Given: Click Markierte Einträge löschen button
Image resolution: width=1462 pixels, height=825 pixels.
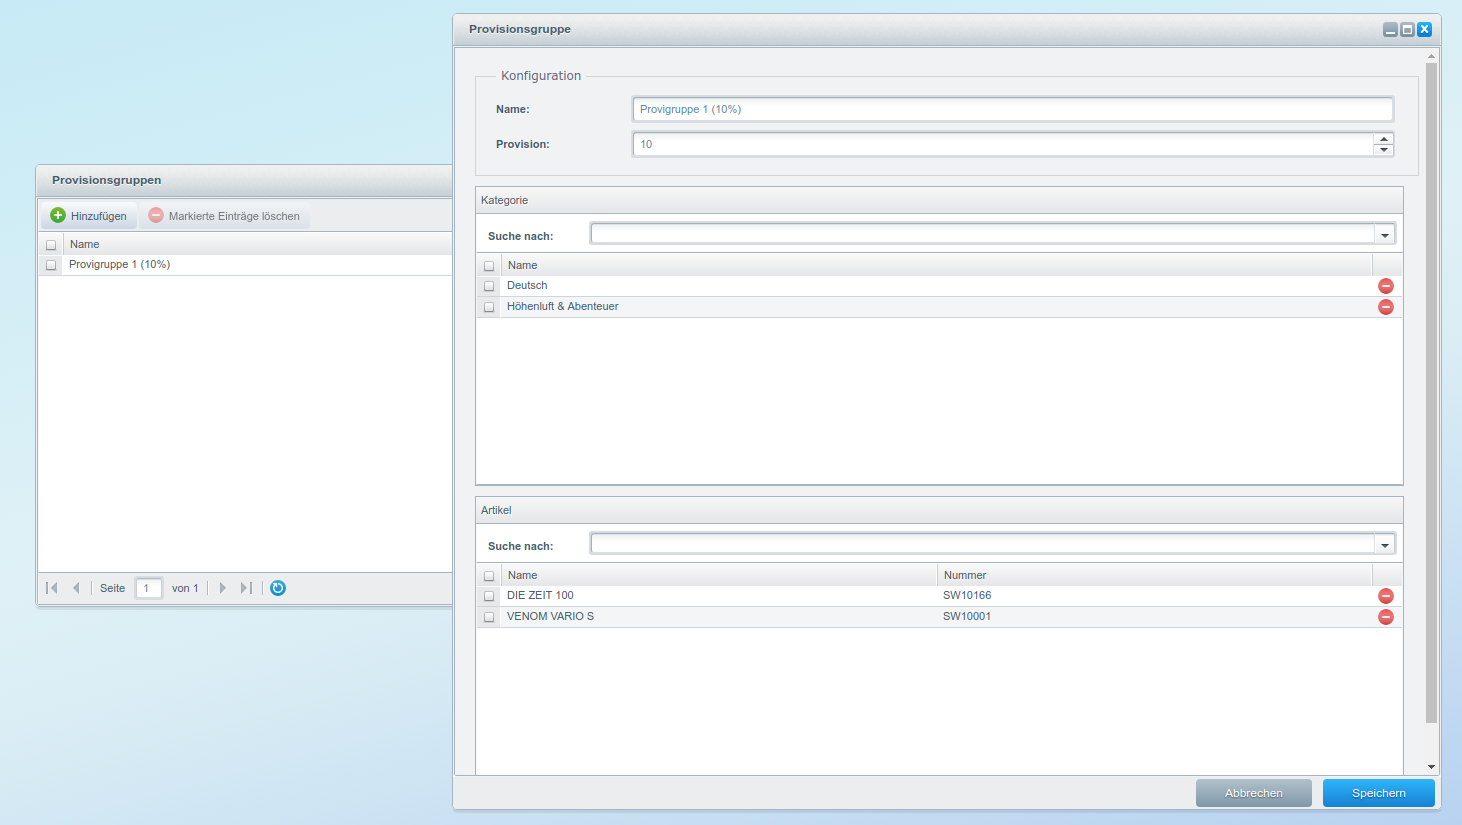Looking at the screenshot, I should coord(224,215).
